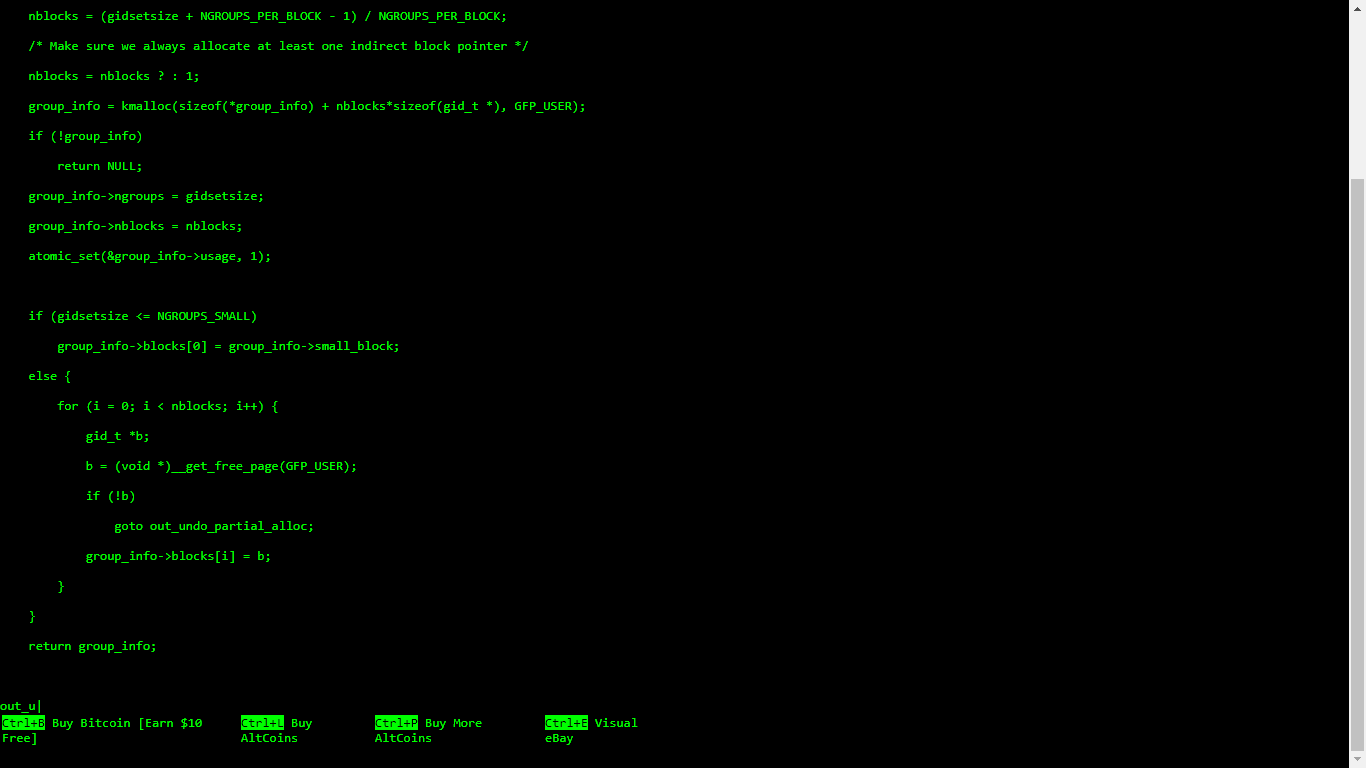The image size is (1366, 768).
Task: Click the highlighted Ctrl+E key hint
Action: (x=565, y=722)
